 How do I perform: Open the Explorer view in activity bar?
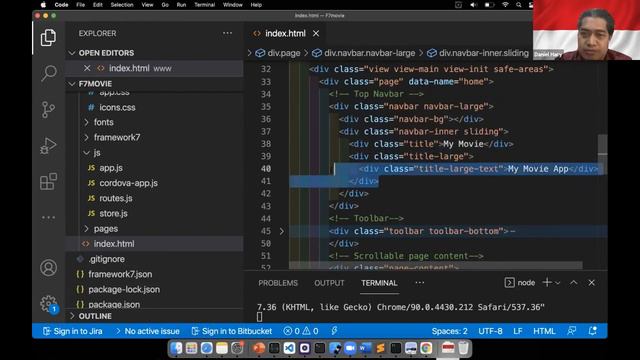pos(48,38)
